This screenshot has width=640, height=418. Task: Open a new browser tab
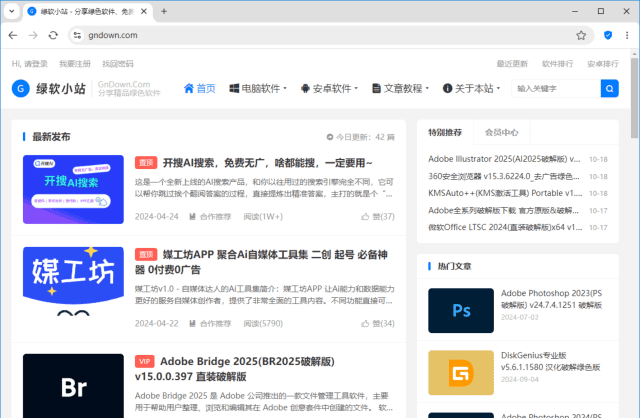click(x=164, y=11)
